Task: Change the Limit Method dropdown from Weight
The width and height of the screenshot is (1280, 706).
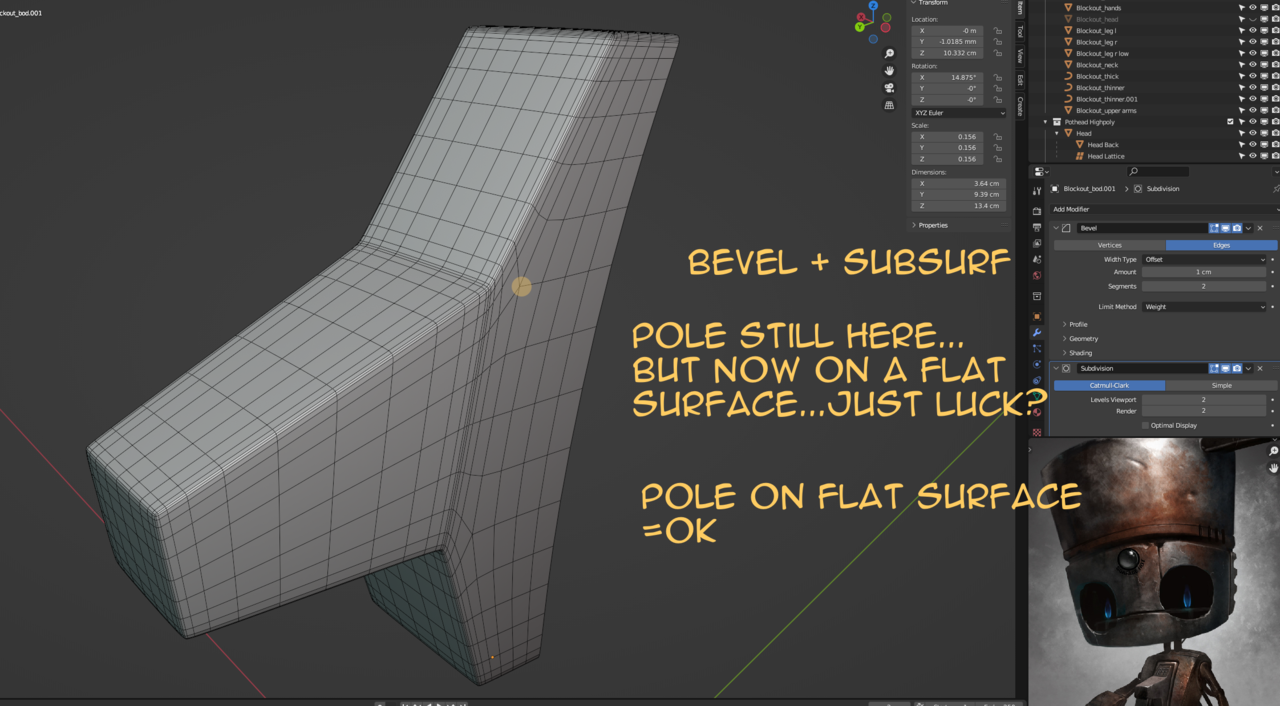Action: pyautogui.click(x=1205, y=306)
